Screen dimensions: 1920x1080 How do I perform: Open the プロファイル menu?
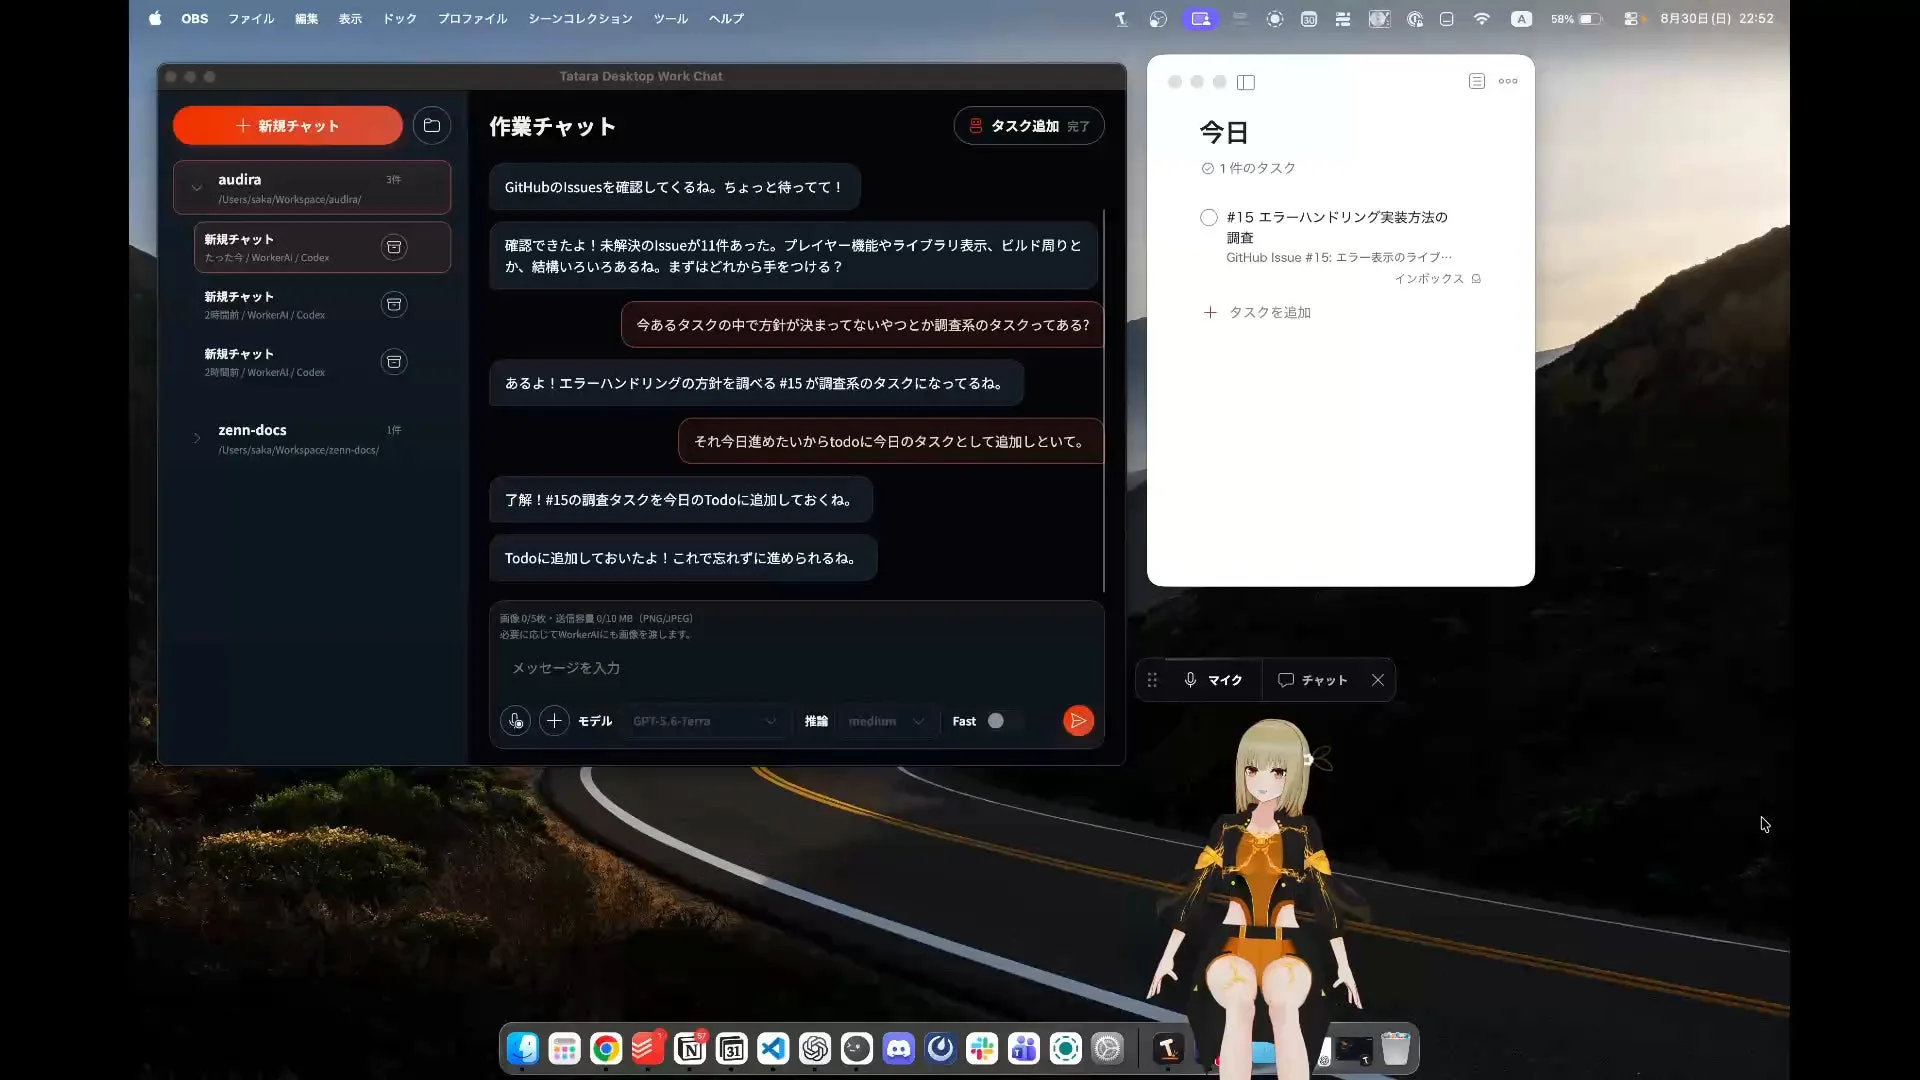(472, 19)
